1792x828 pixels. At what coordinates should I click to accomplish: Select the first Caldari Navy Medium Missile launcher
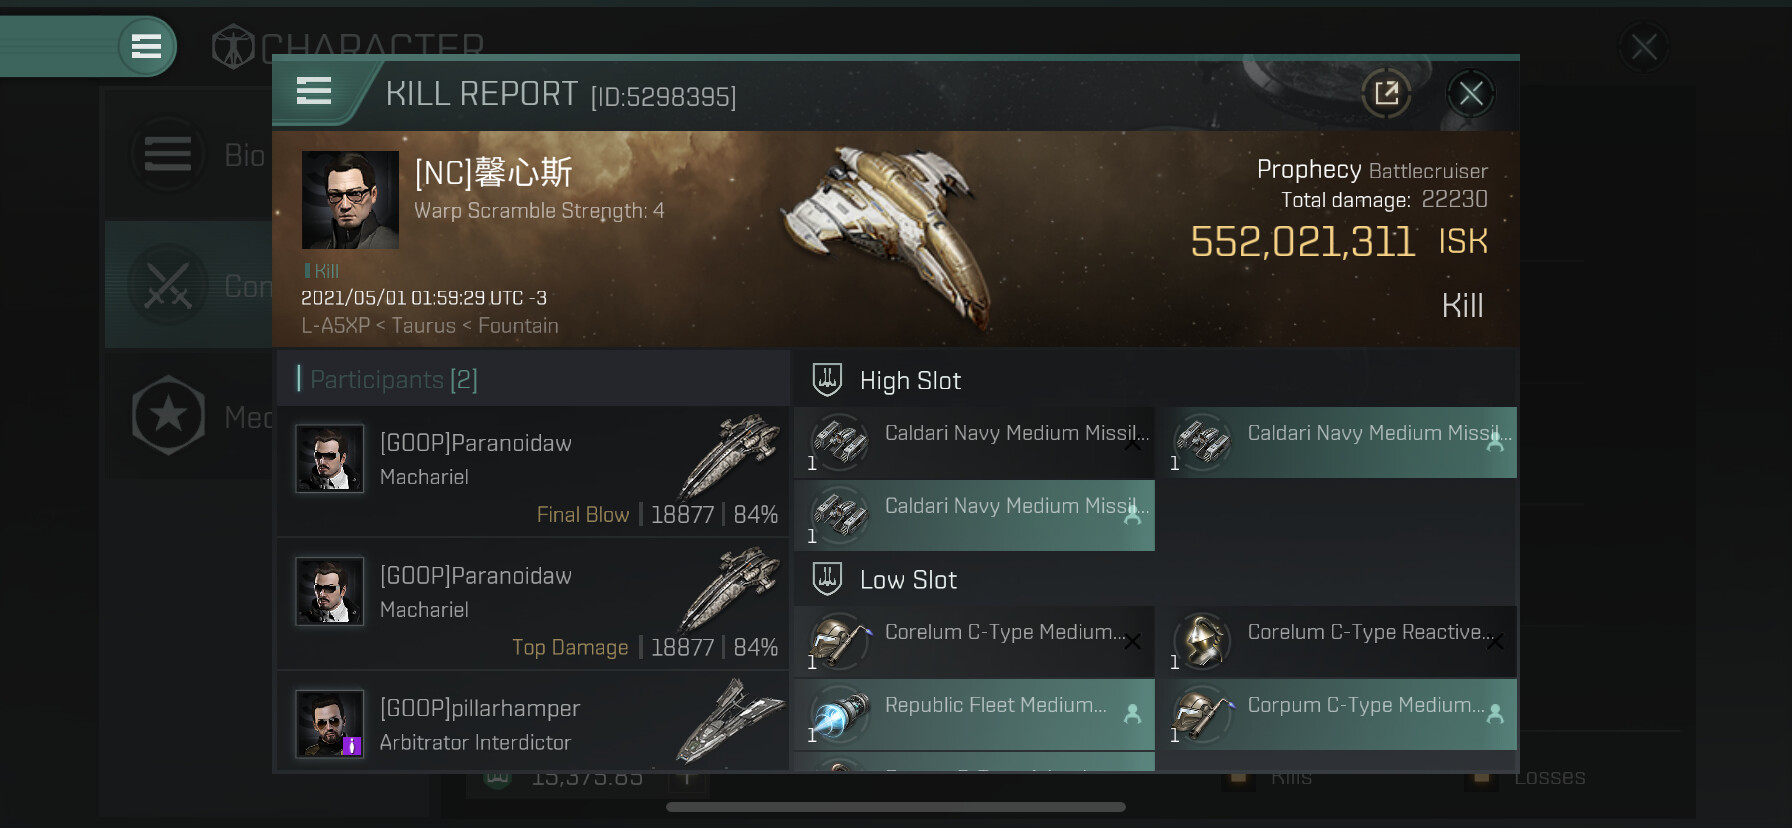click(x=974, y=442)
